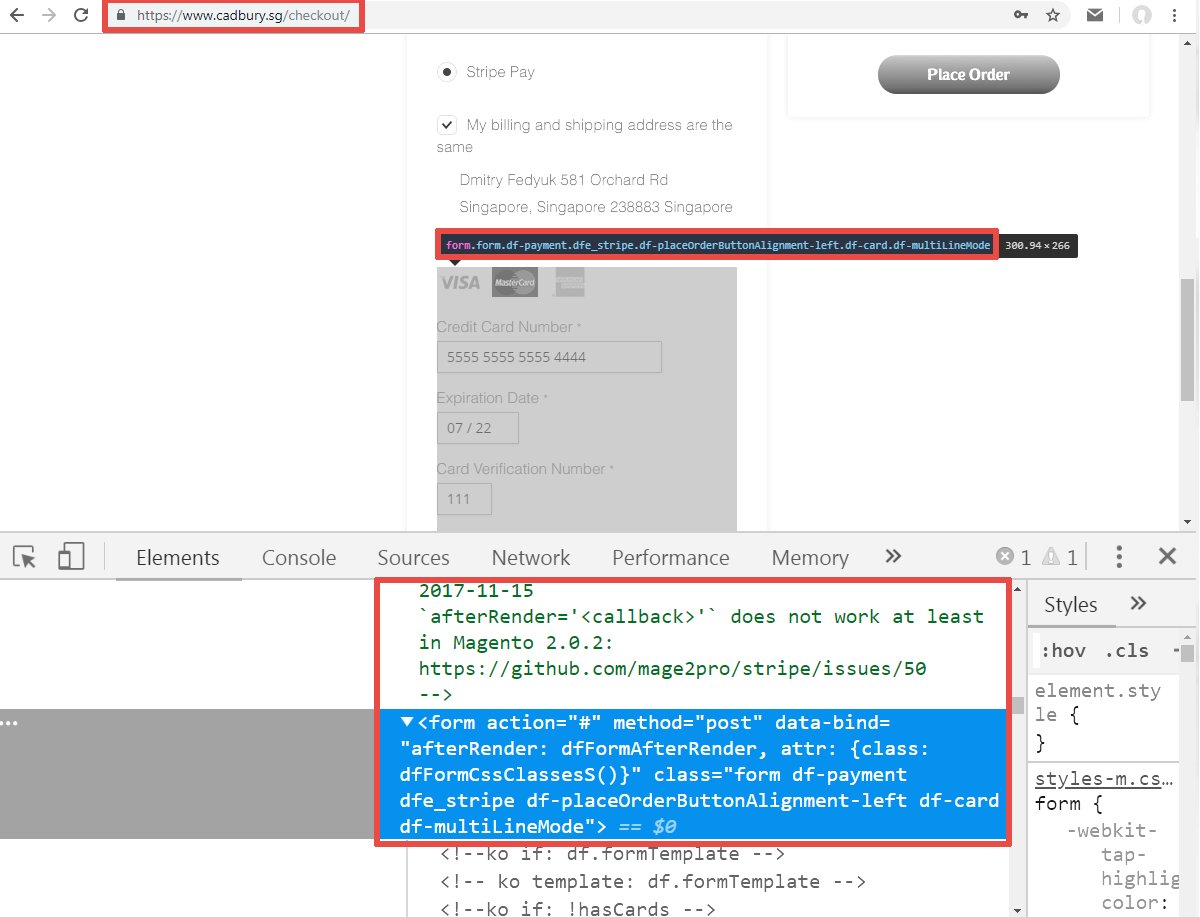Show more Styles pane tabs chevron

coord(1138,603)
